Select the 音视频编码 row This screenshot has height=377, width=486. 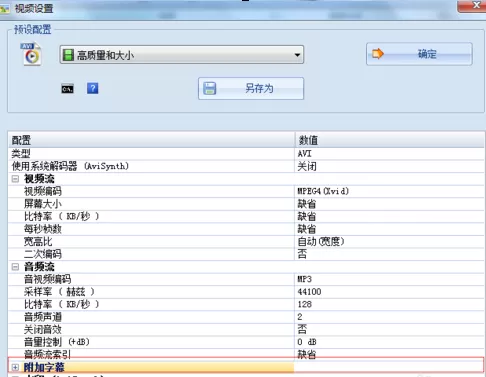(246, 279)
